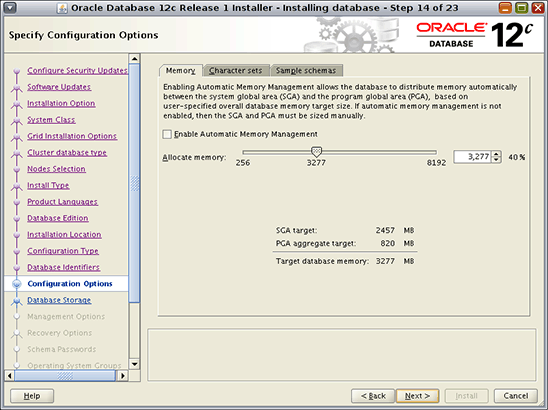Click the Cancel button

click(x=515, y=396)
